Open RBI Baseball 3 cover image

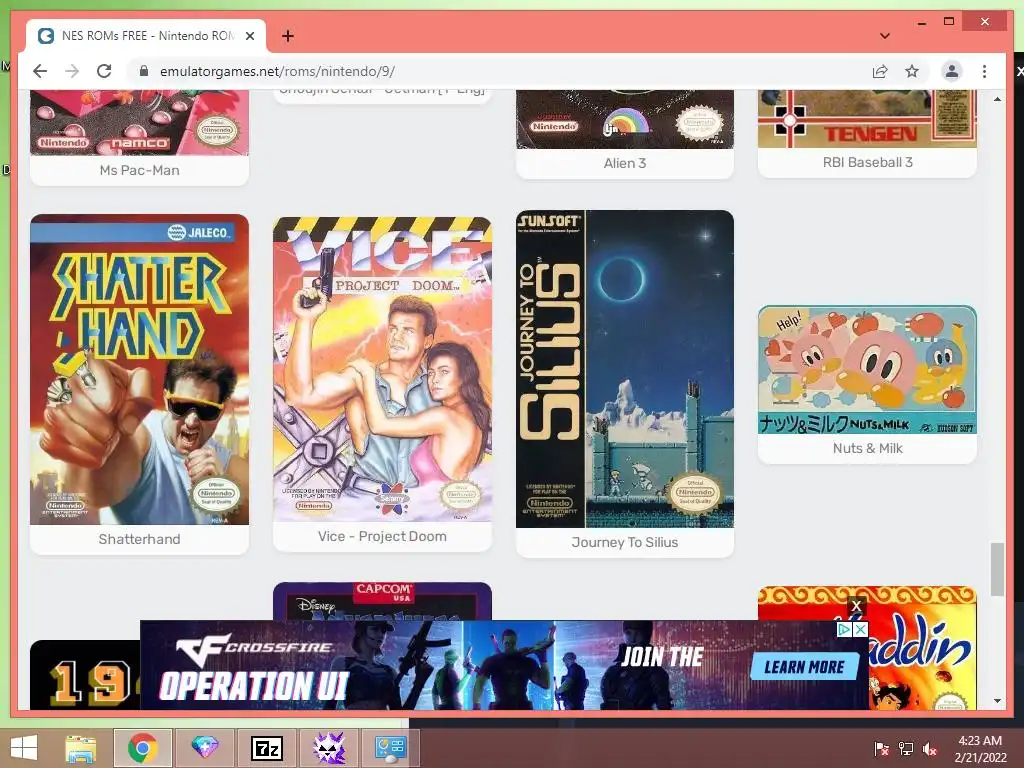coord(867,119)
